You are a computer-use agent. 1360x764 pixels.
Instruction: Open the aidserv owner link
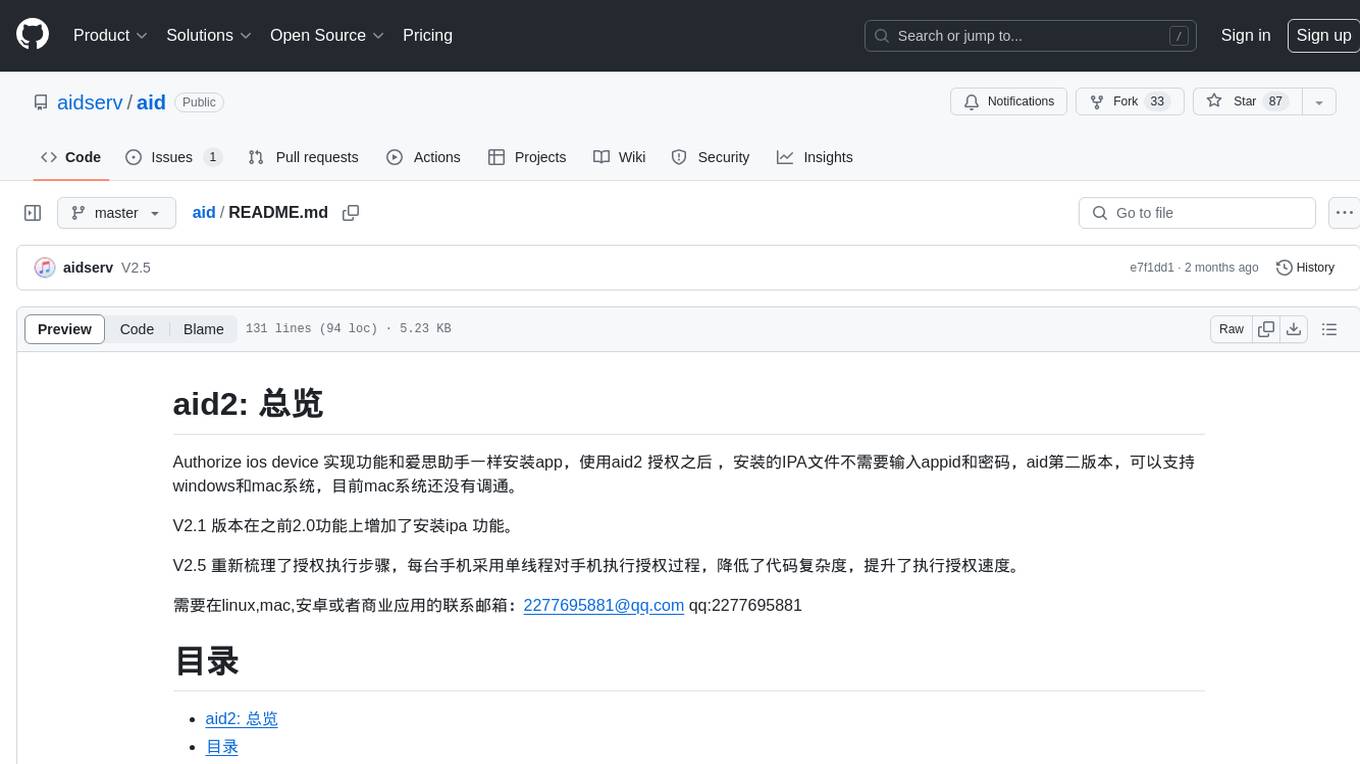[90, 102]
